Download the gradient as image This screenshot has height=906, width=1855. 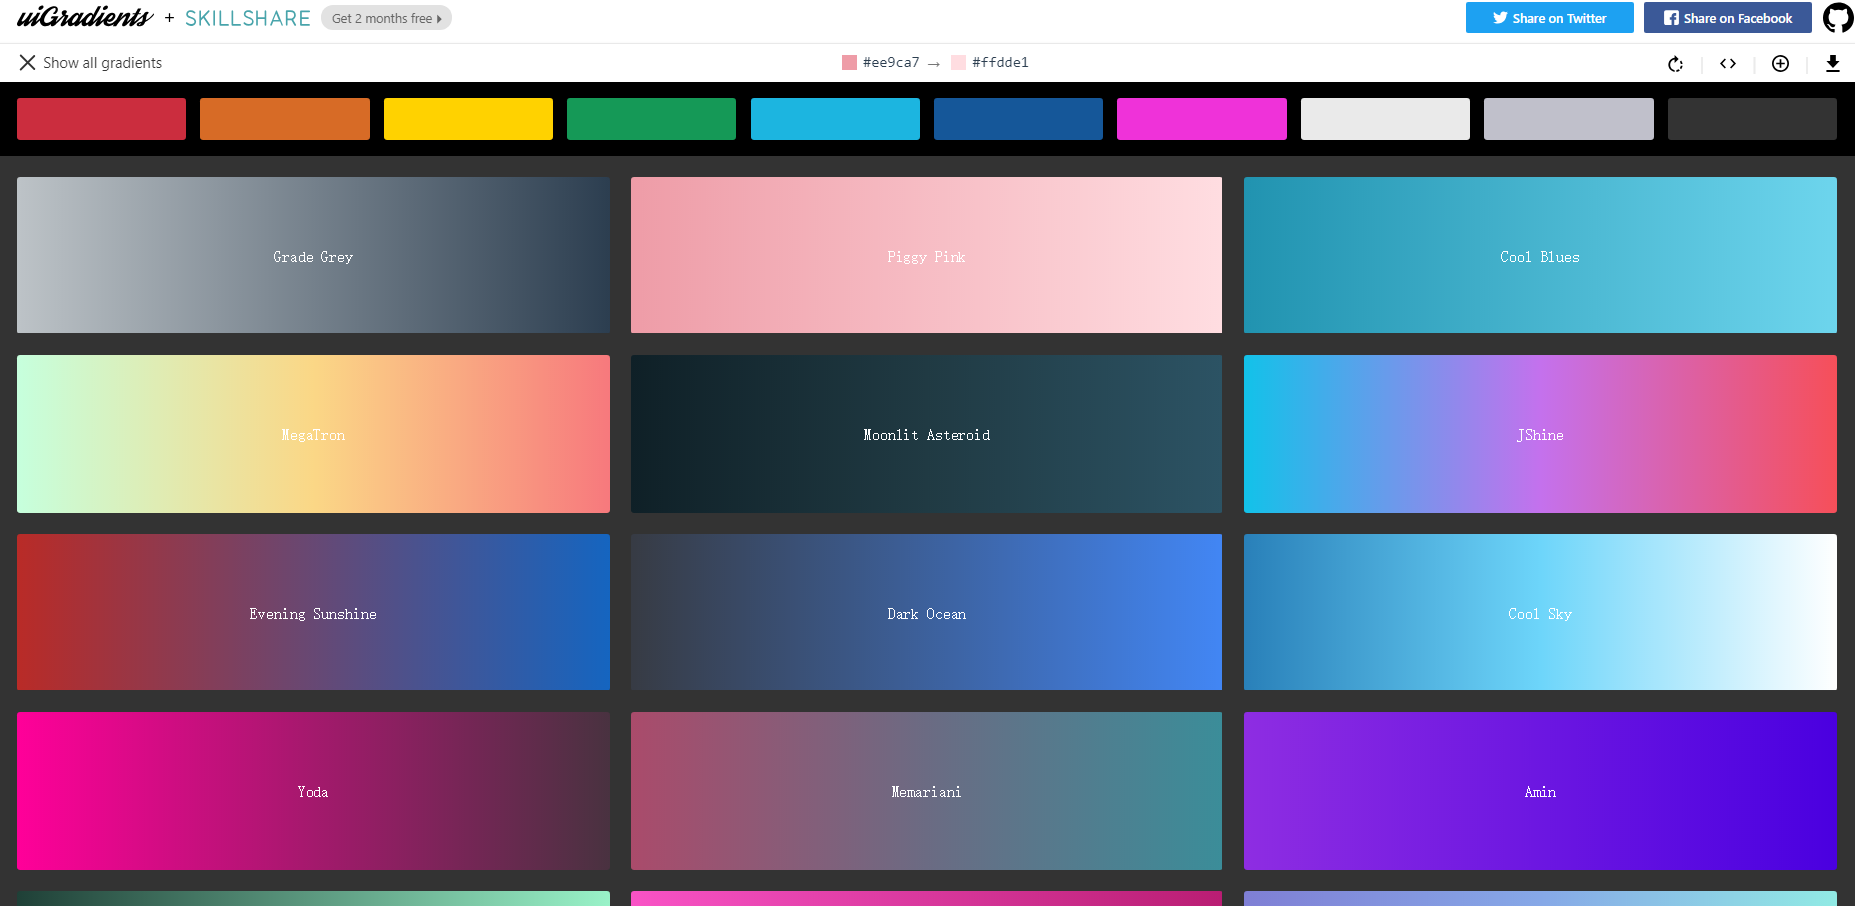tap(1832, 64)
